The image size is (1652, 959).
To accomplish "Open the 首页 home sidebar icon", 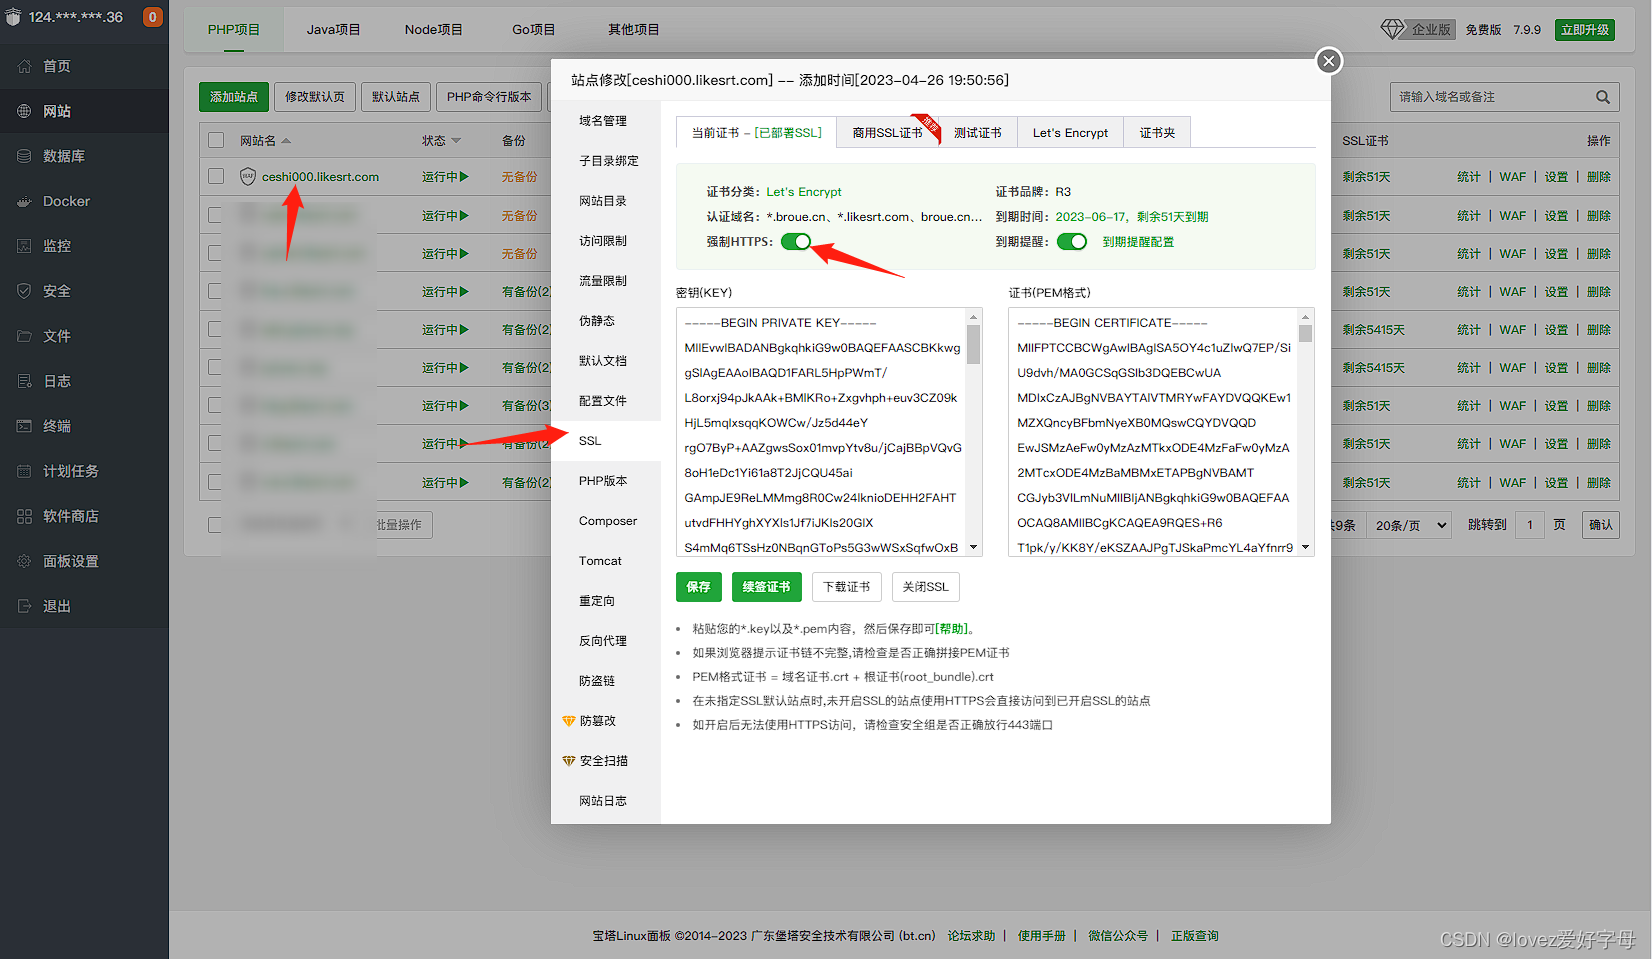I will (x=24, y=66).
